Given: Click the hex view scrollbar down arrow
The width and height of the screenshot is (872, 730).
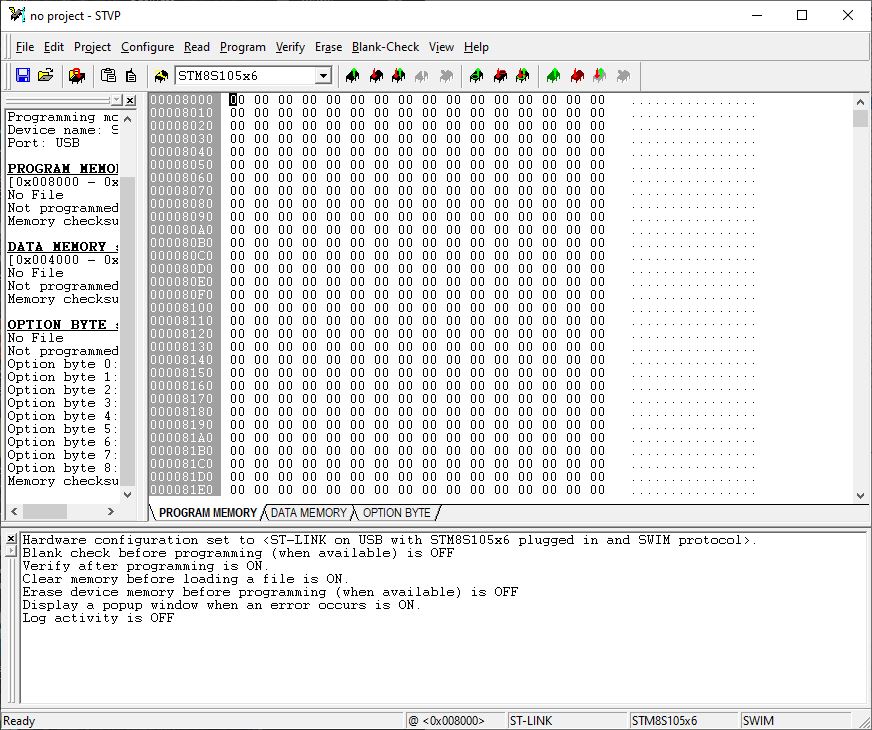Looking at the screenshot, I should pyautogui.click(x=861, y=495).
